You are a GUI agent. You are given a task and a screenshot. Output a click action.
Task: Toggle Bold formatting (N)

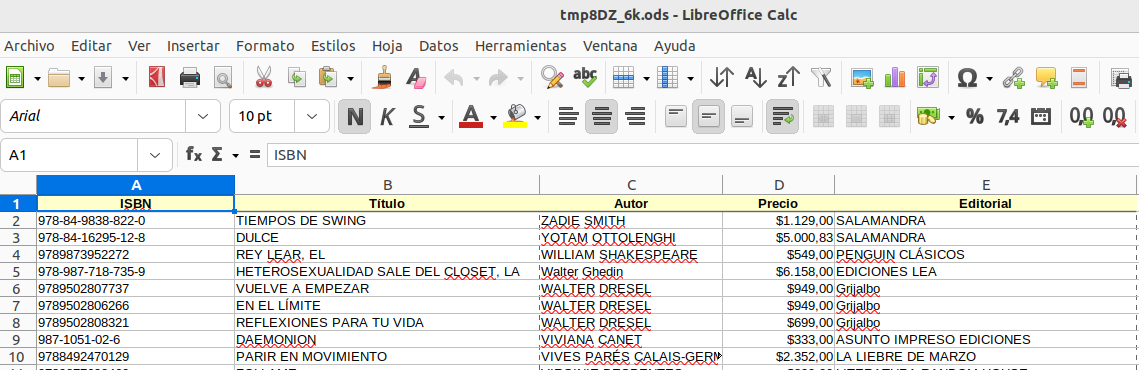pos(354,116)
